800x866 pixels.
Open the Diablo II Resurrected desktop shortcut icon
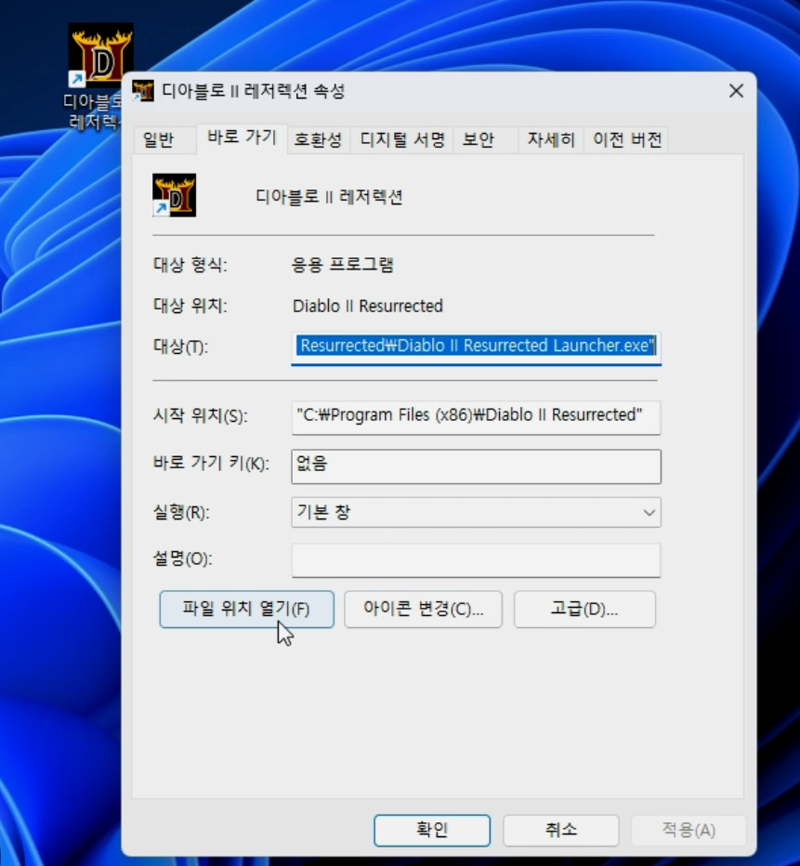tap(100, 55)
